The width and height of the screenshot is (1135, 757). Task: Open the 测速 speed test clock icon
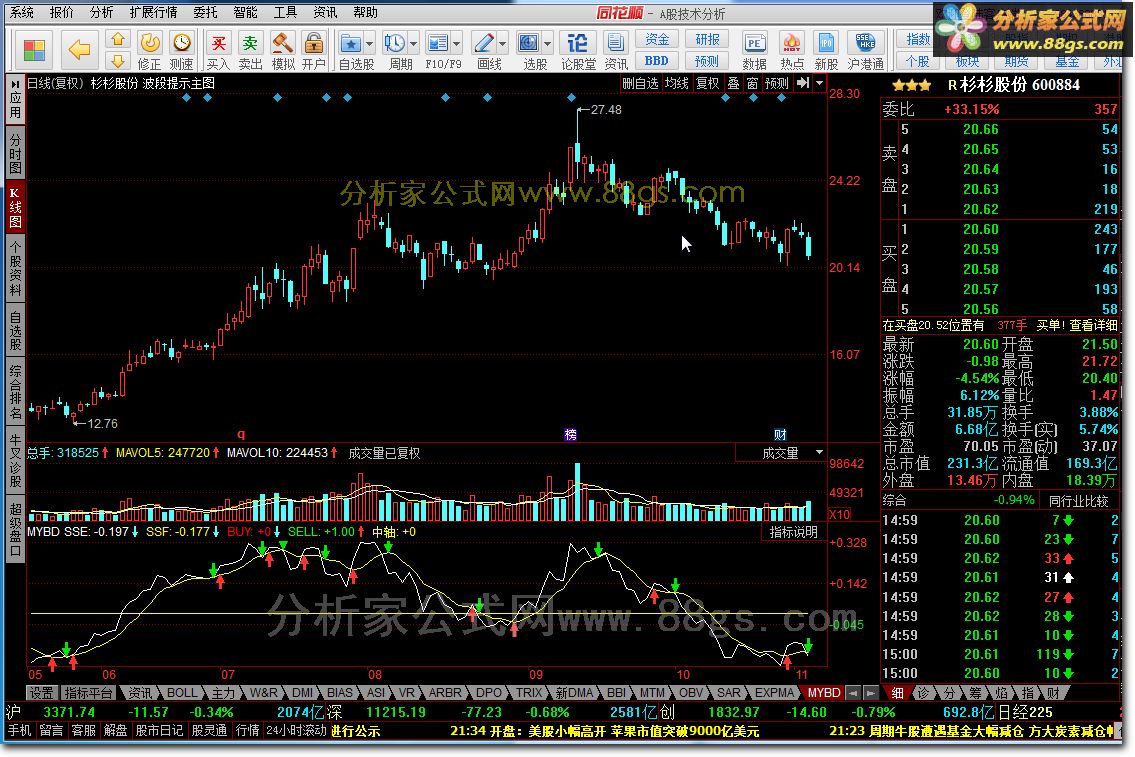coord(182,51)
